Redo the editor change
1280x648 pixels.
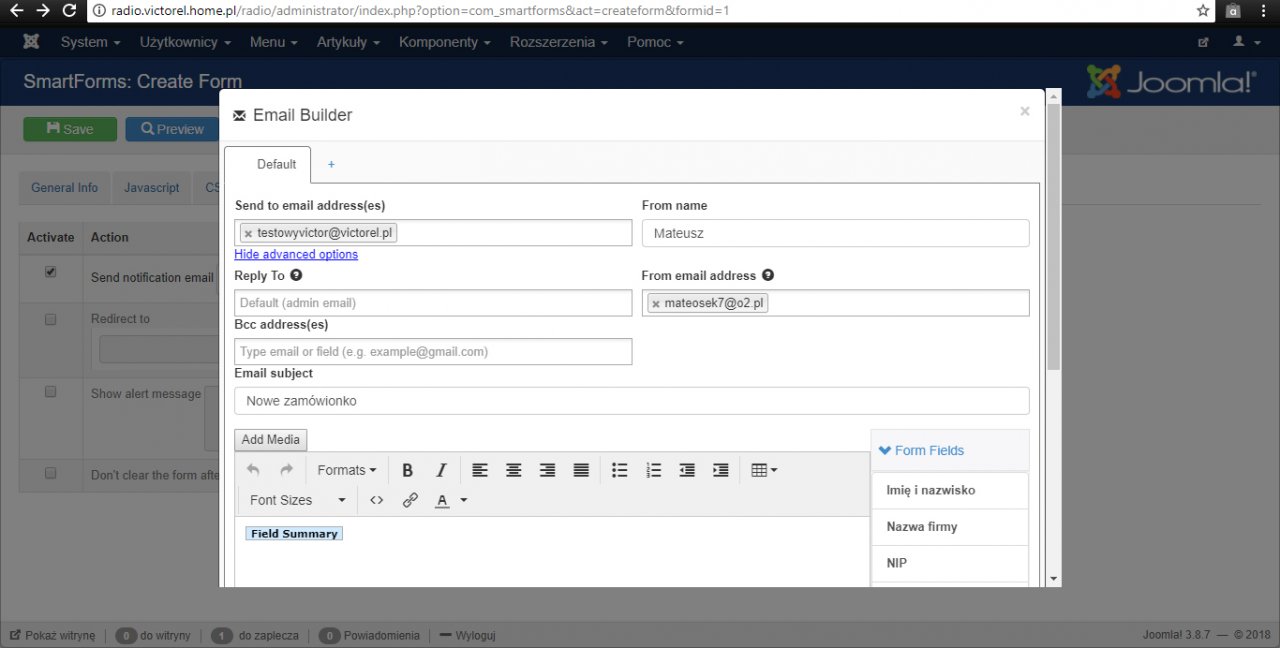pos(286,470)
